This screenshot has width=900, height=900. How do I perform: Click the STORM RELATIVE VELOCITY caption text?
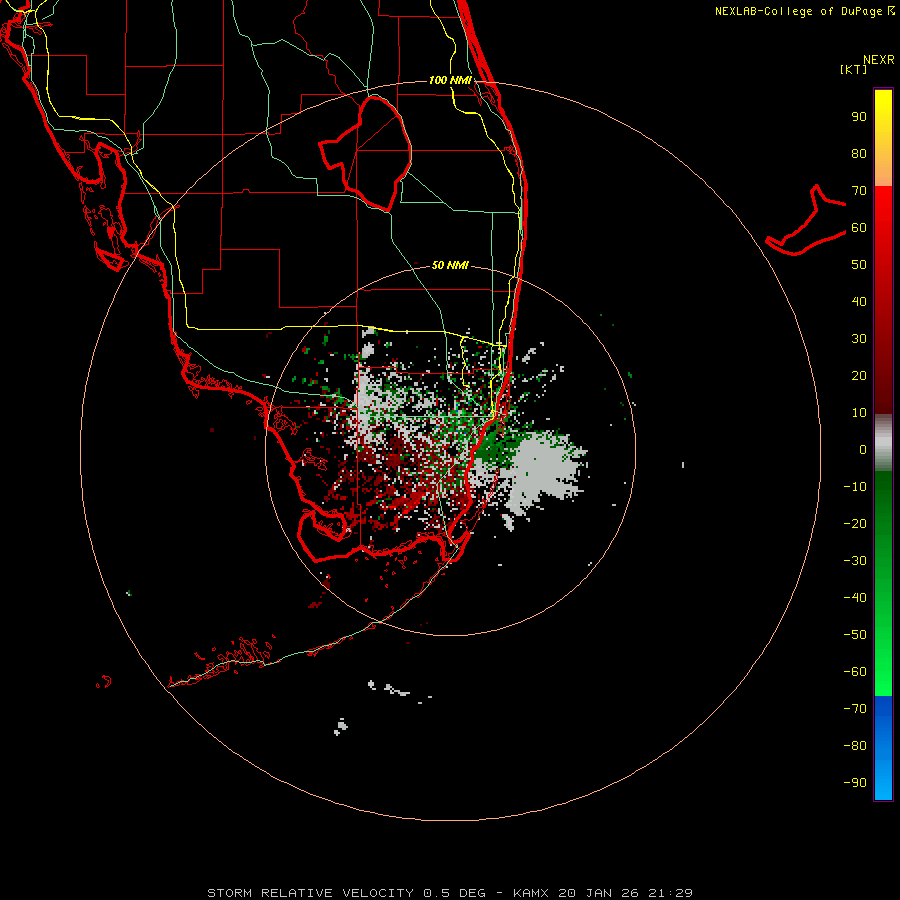310,893
